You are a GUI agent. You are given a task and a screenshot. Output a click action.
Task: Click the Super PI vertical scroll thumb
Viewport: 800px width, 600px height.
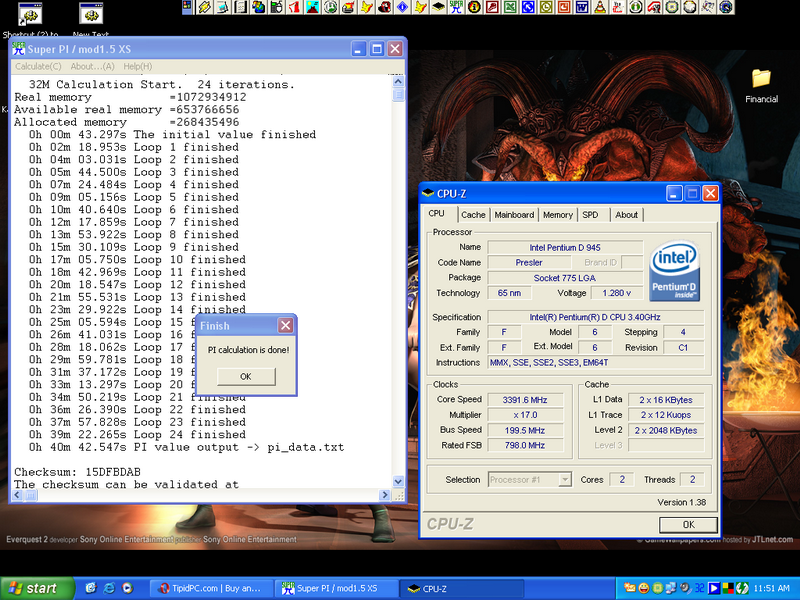pos(398,95)
